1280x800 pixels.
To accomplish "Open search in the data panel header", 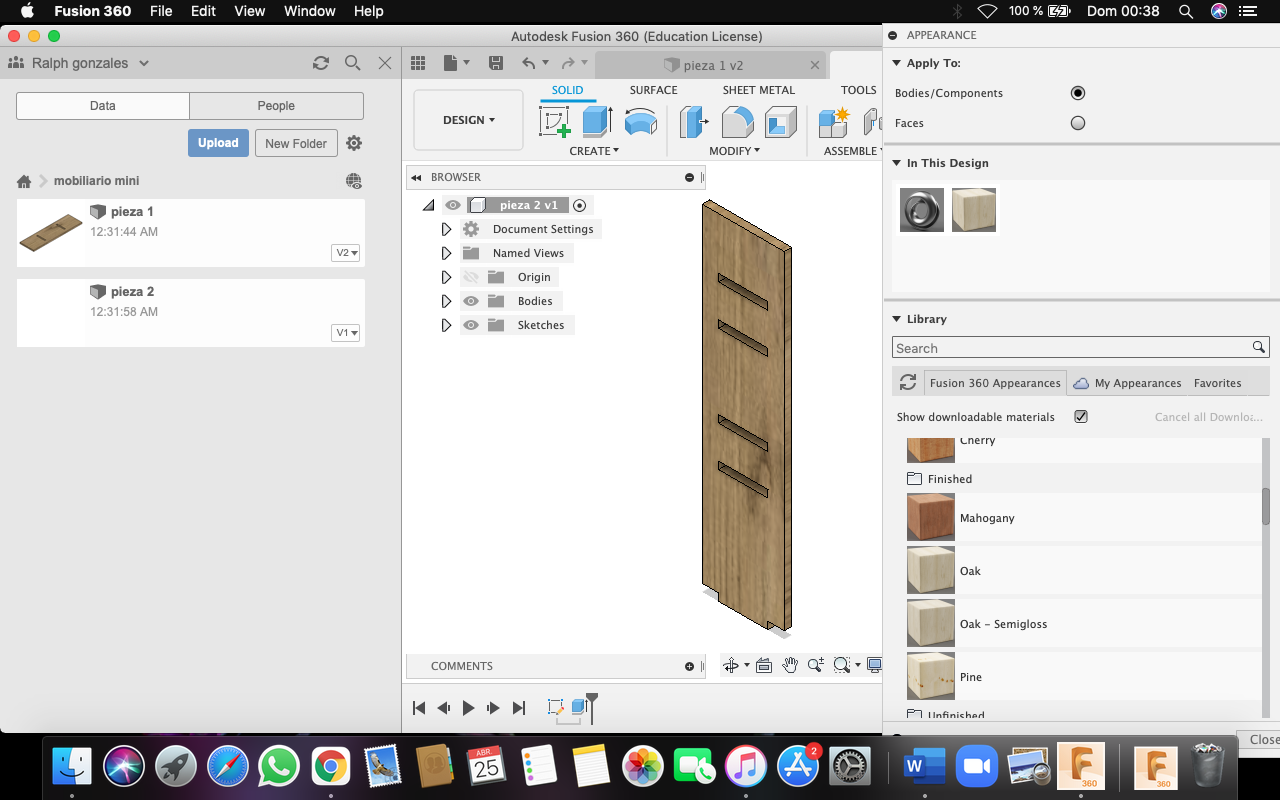I will [353, 63].
